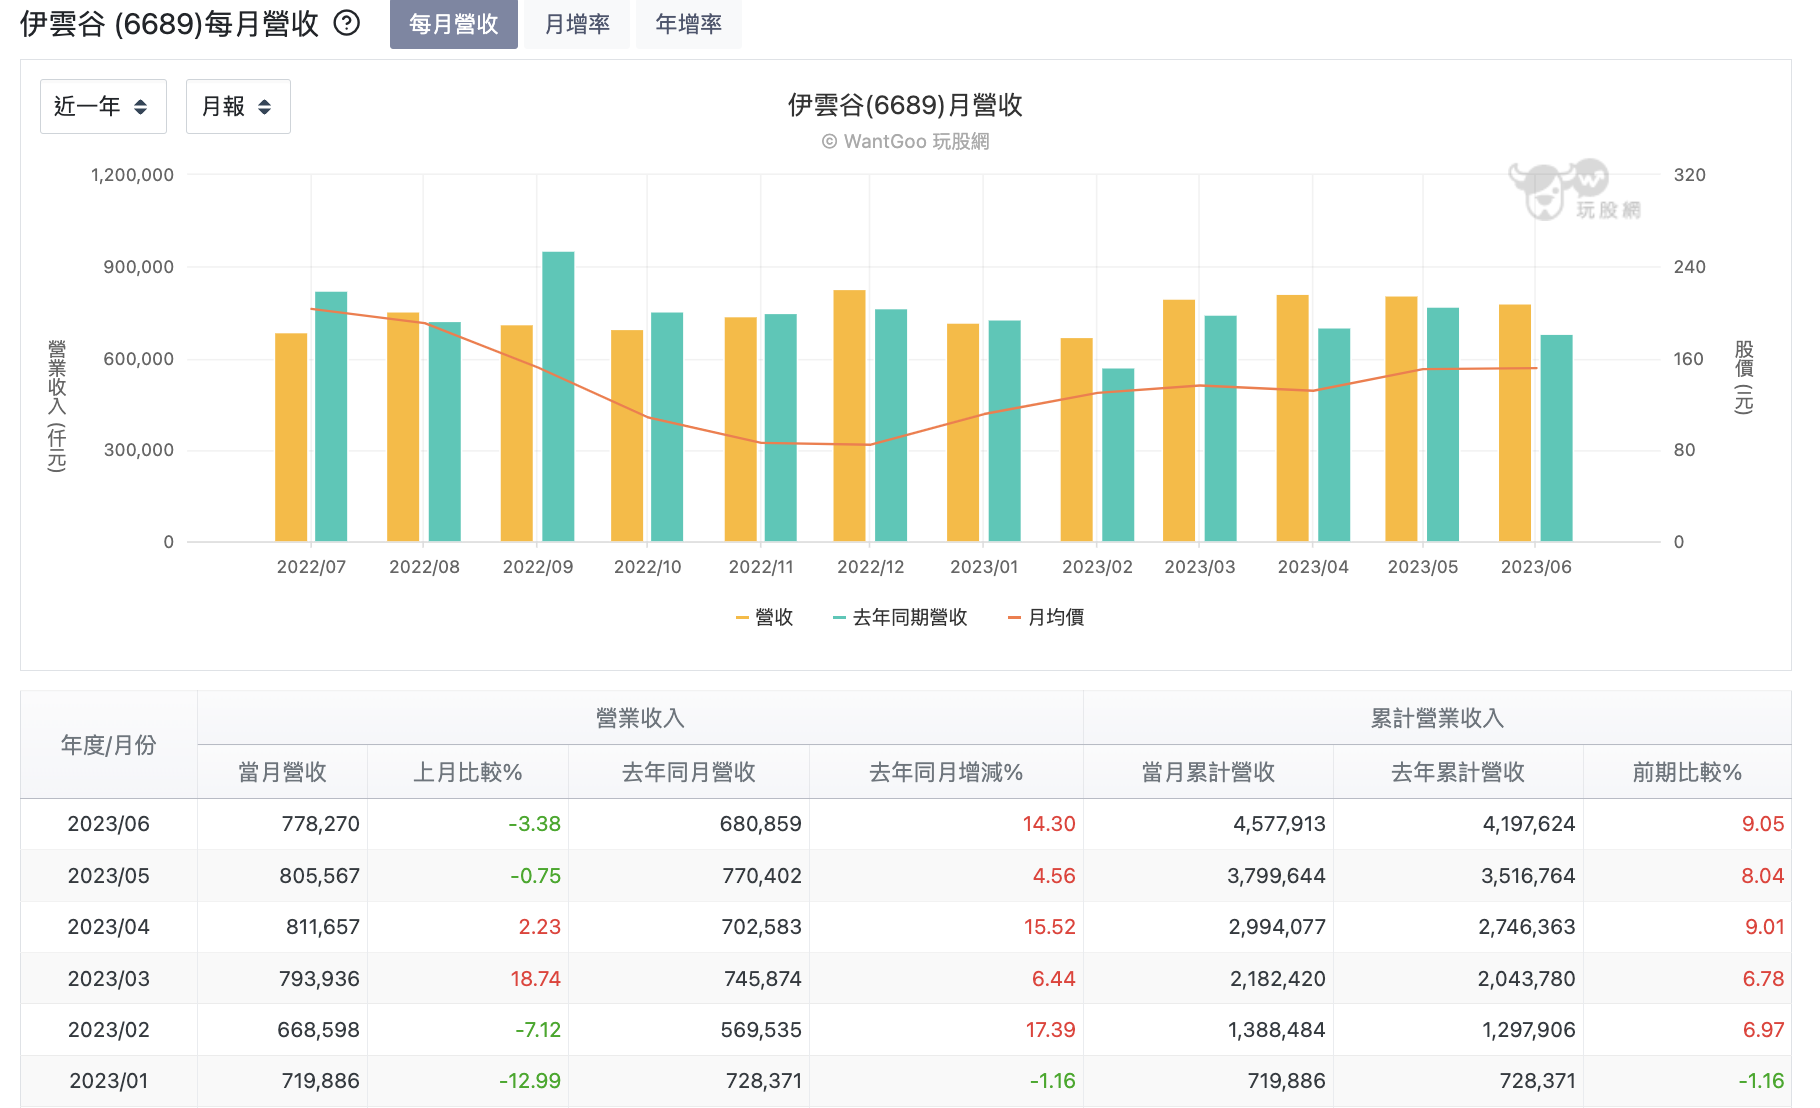
Task: Click the WantGoo 玩股網 copyright credit
Action: pos(906,141)
